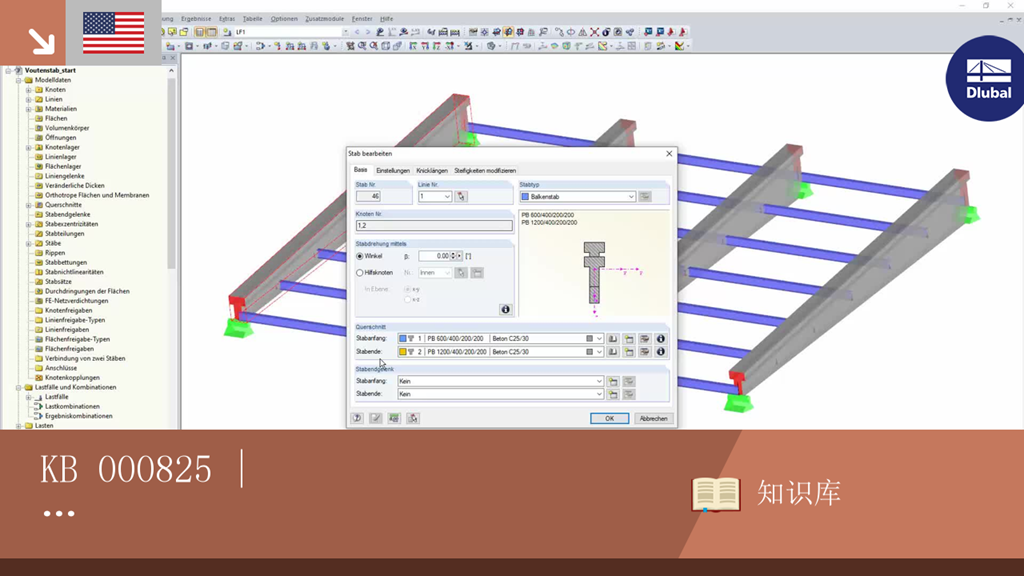Image resolution: width=1024 pixels, height=576 pixels.
Task: Open the LF1 load case dropdown in toolbar
Action: click(x=345, y=32)
